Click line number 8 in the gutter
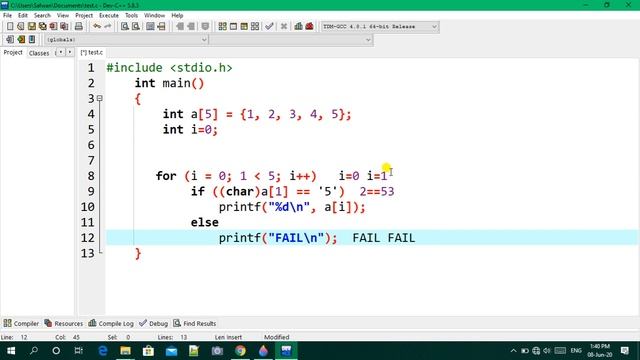The image size is (640, 360). tap(91, 176)
